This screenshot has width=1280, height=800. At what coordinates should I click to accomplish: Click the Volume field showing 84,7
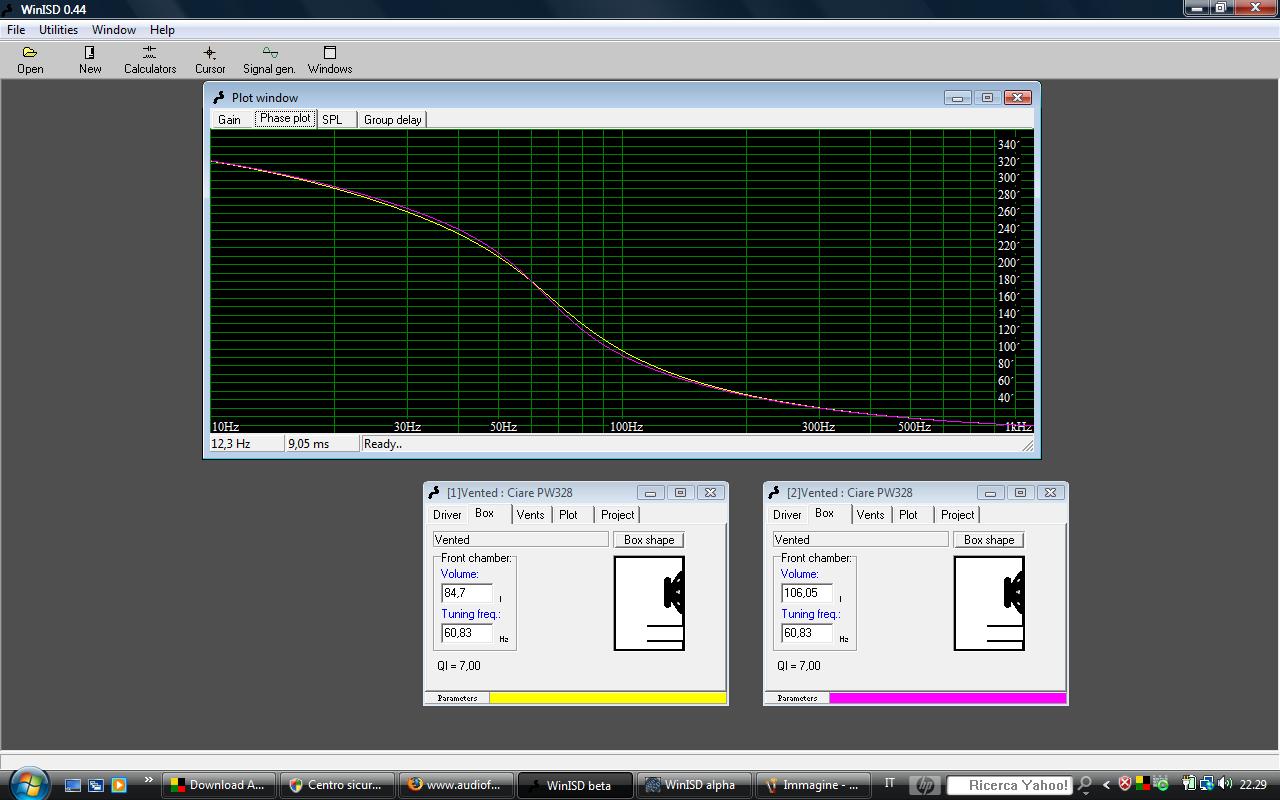[467, 593]
